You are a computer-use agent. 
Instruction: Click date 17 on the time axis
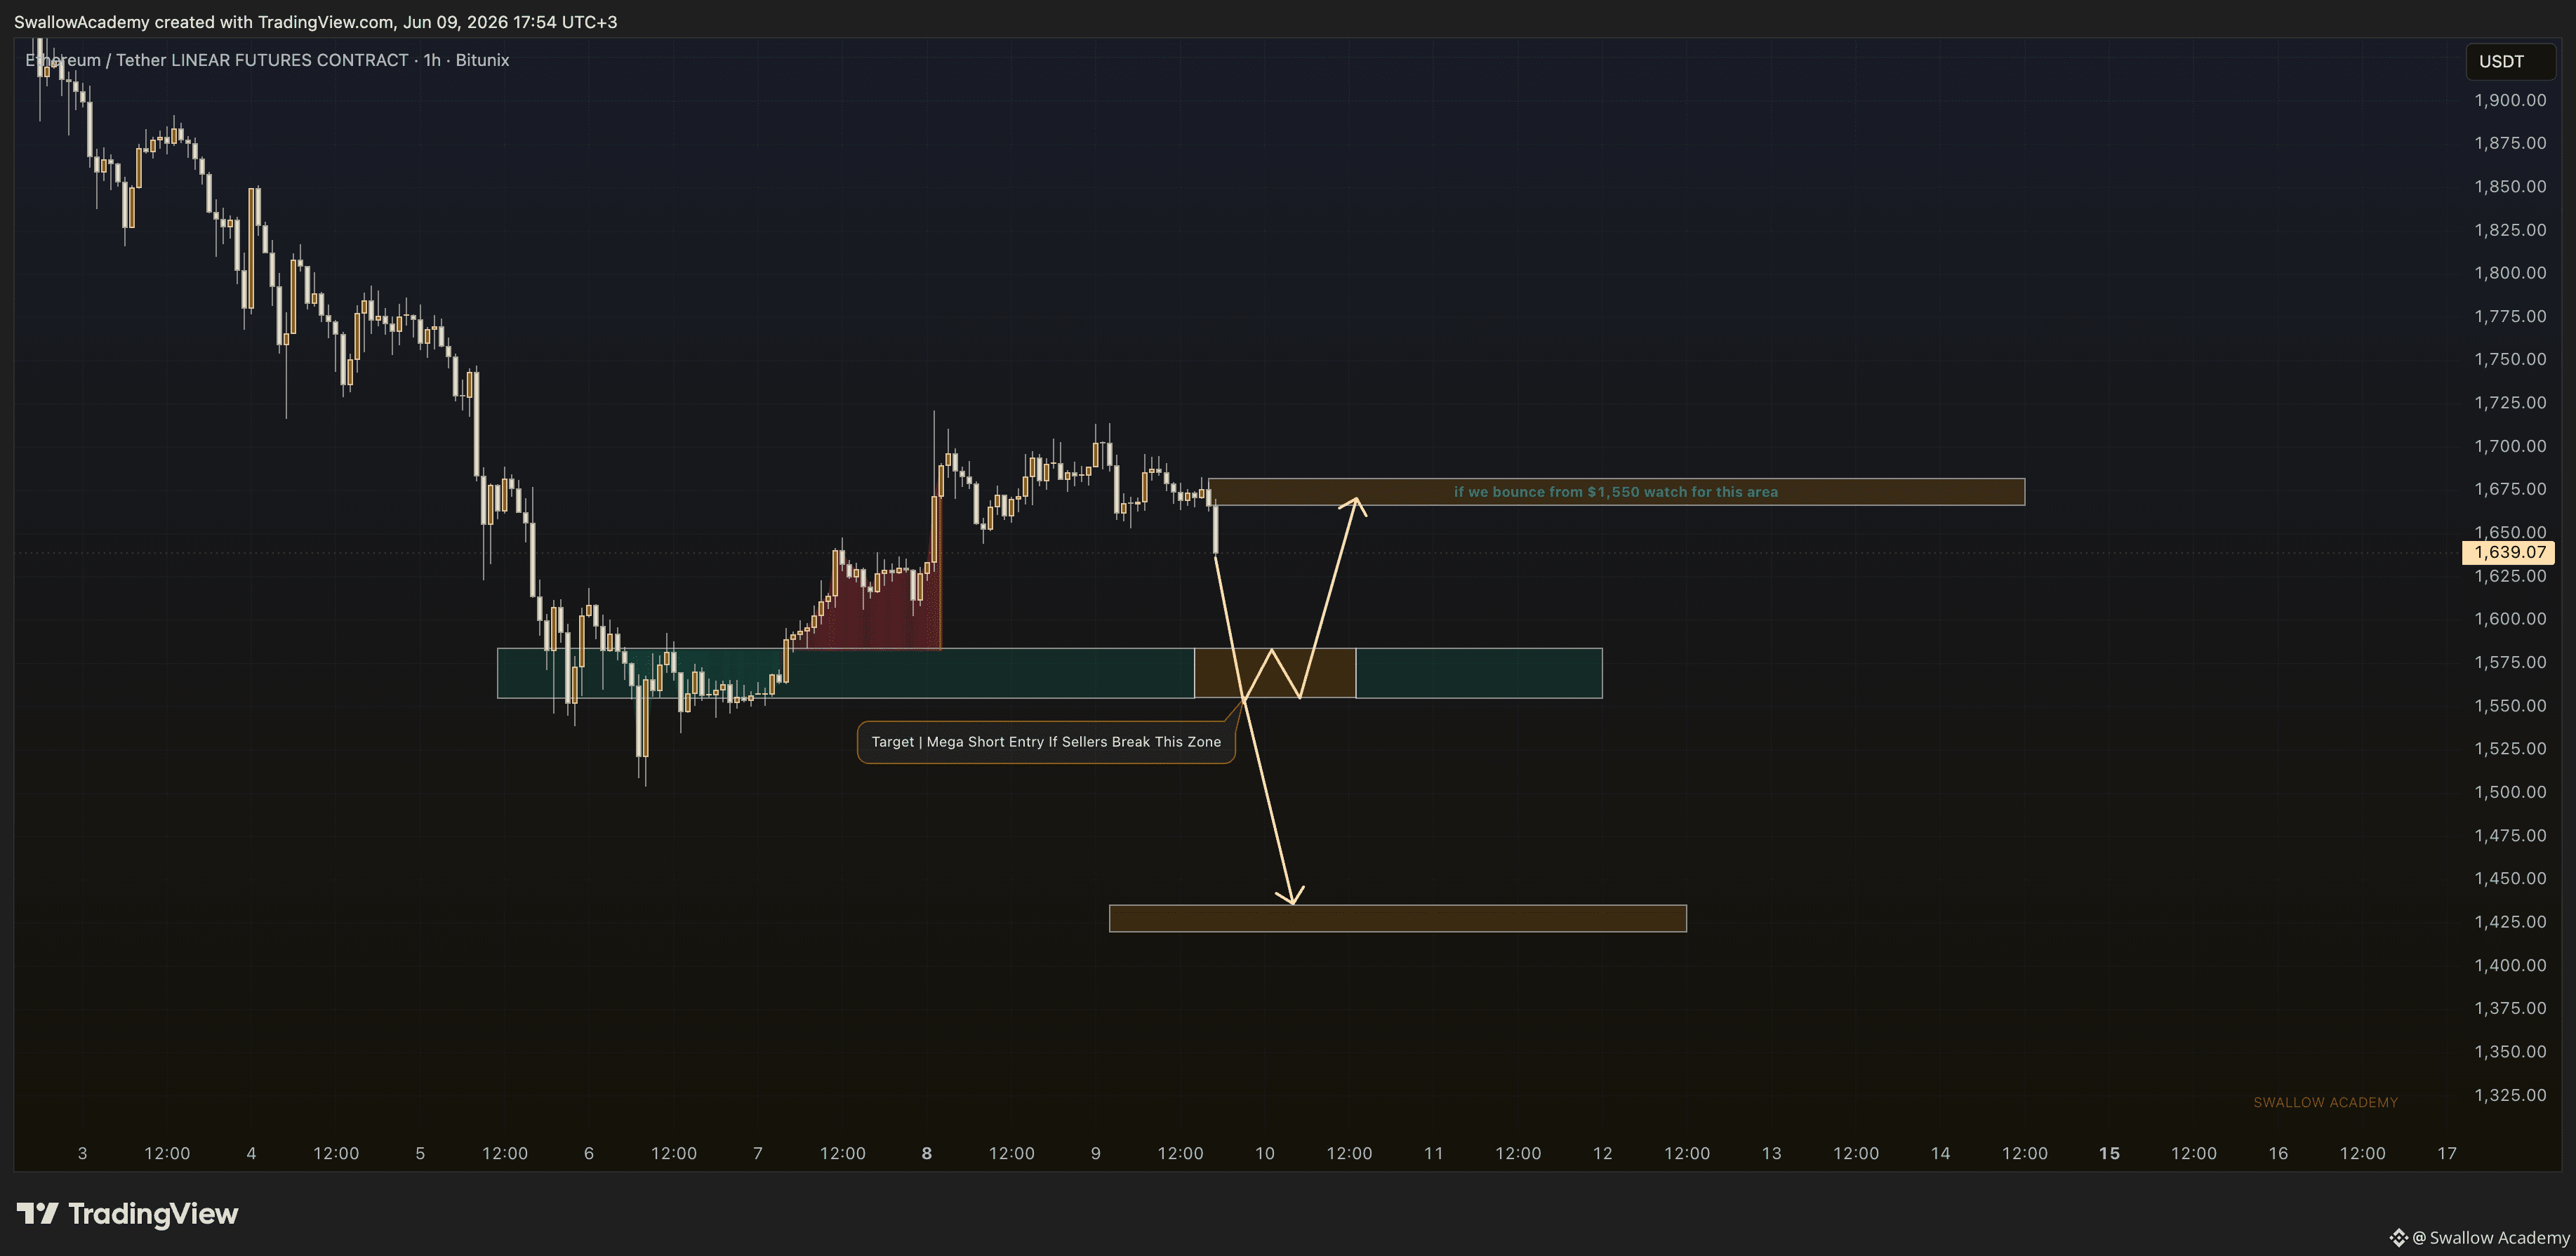(2447, 1153)
